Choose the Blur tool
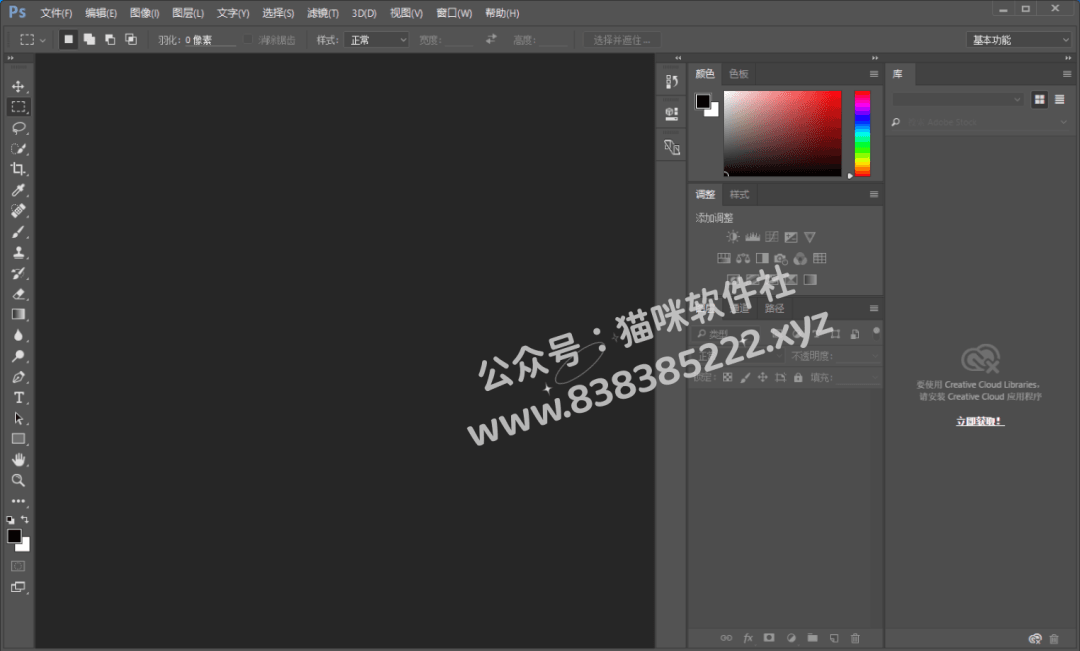 18,335
